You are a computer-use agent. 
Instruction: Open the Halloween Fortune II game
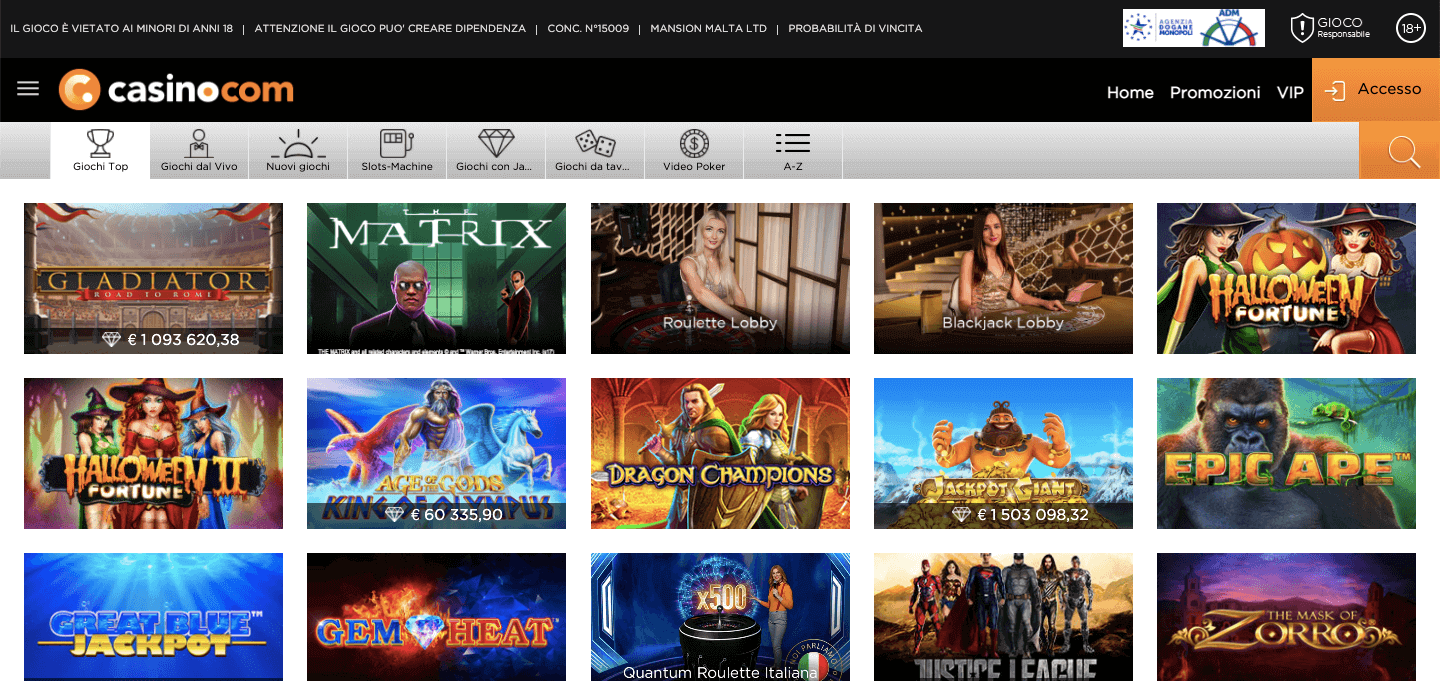(x=153, y=453)
